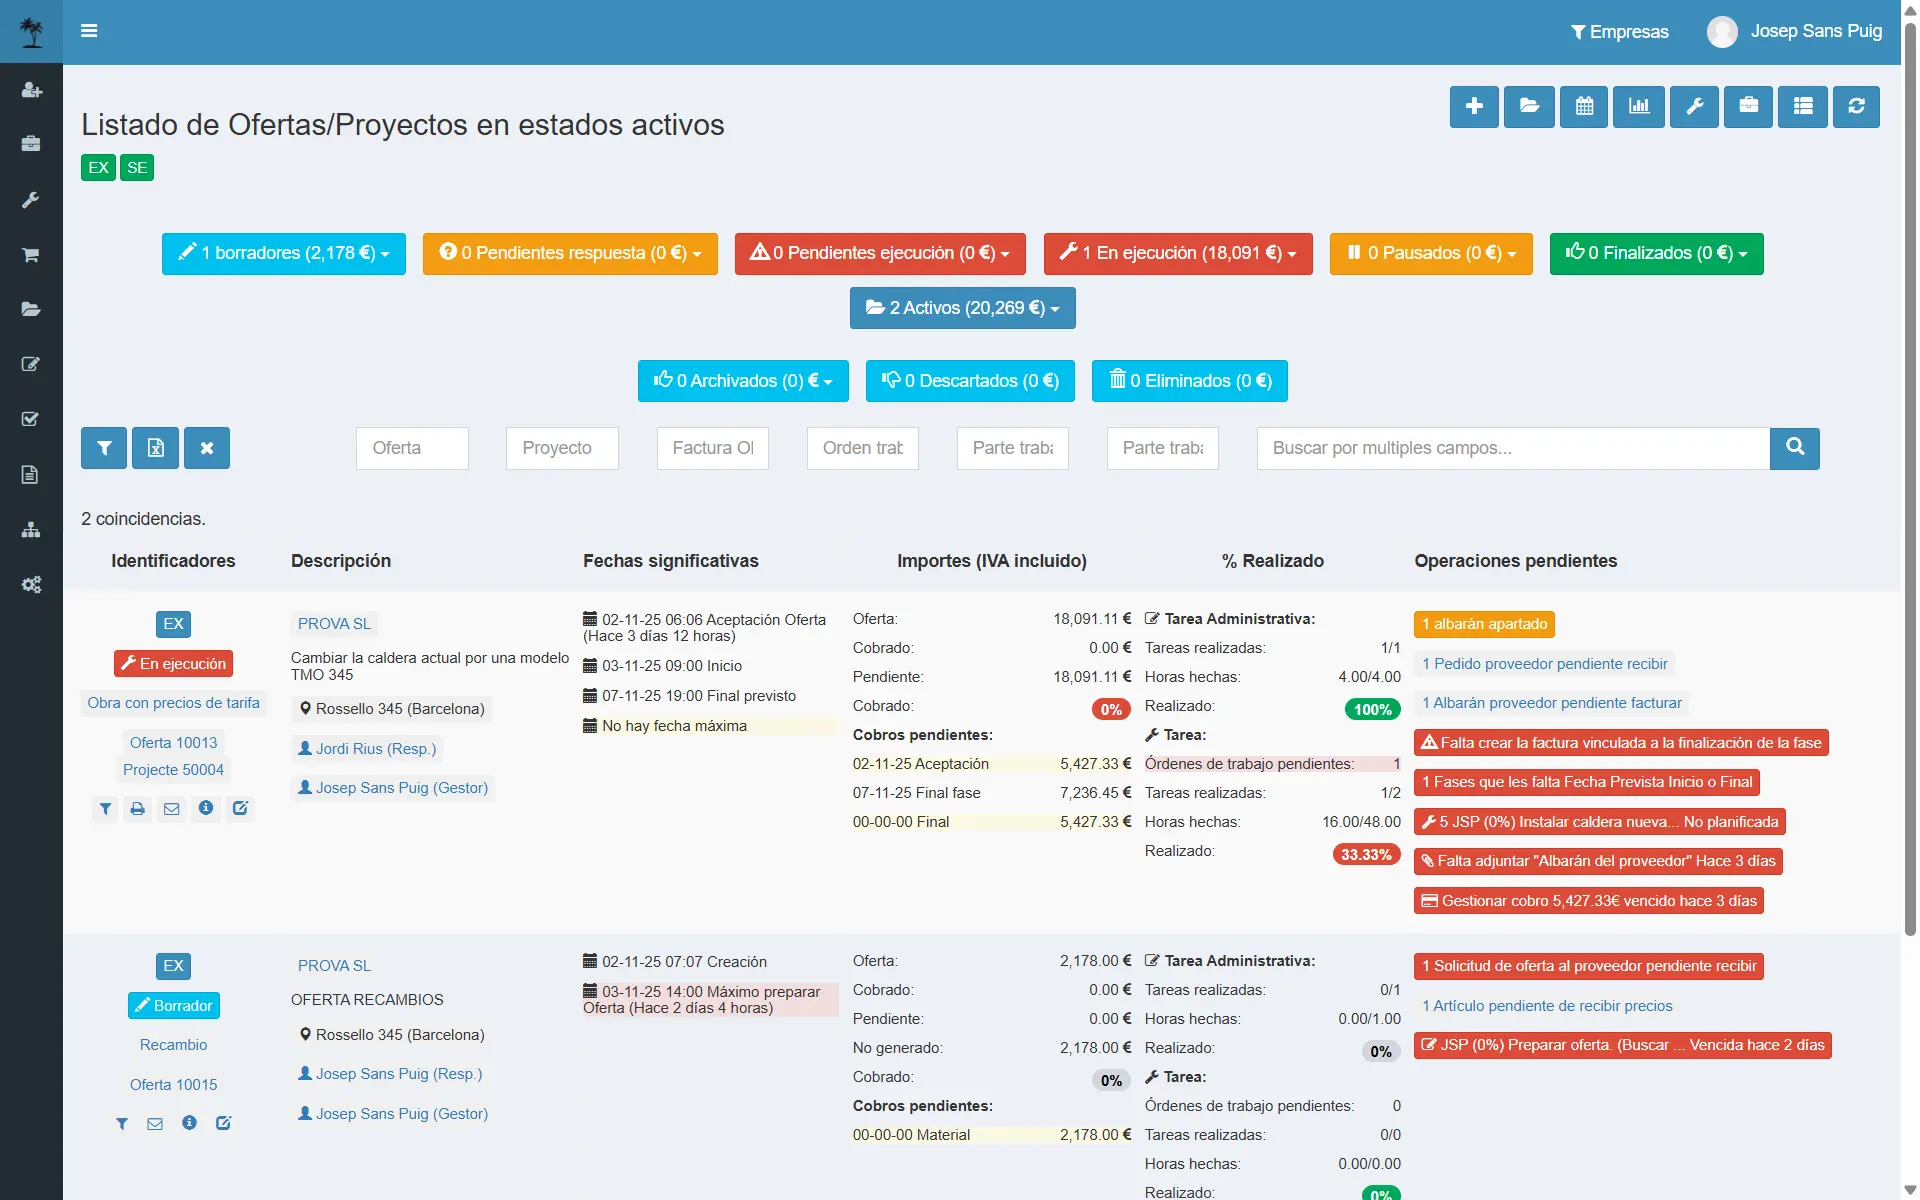Select the 0 Descartados status button

point(970,381)
